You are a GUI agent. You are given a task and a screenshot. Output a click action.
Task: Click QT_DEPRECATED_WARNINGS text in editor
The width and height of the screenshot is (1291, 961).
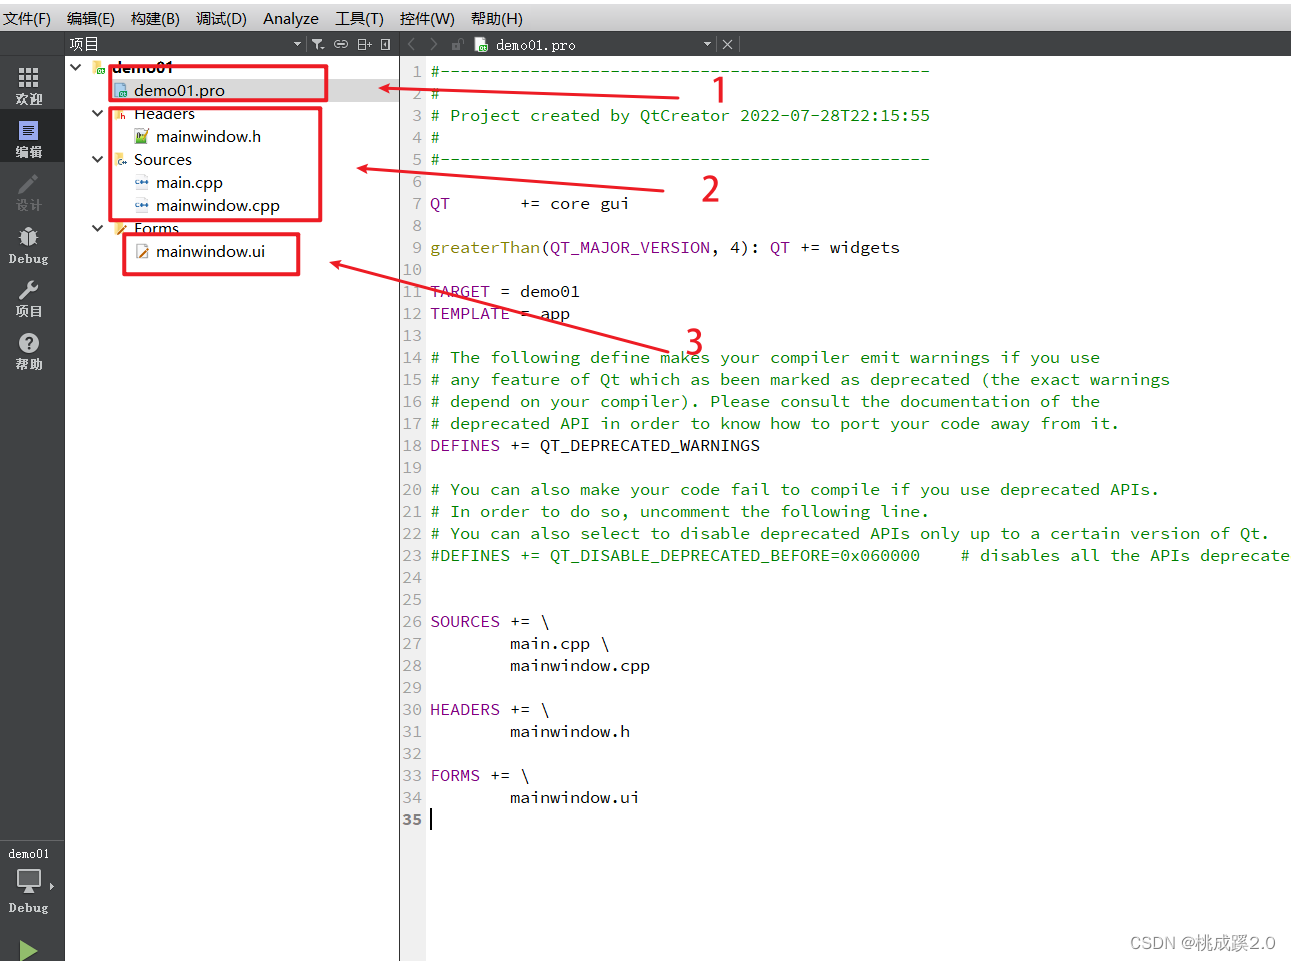point(650,445)
